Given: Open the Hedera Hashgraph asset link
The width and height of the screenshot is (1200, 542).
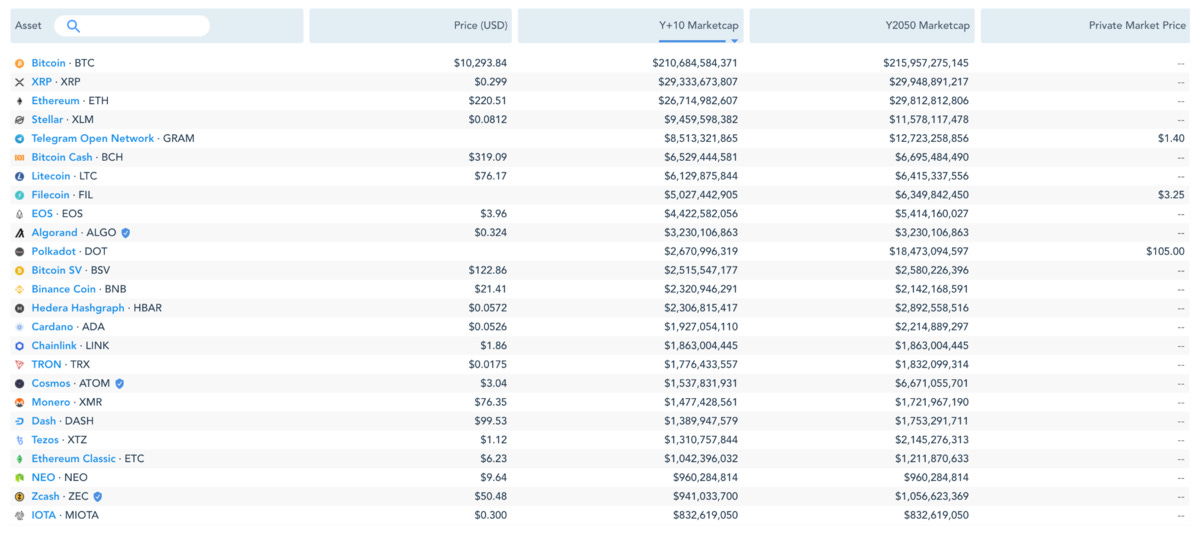Looking at the screenshot, I should click(x=78, y=308).
